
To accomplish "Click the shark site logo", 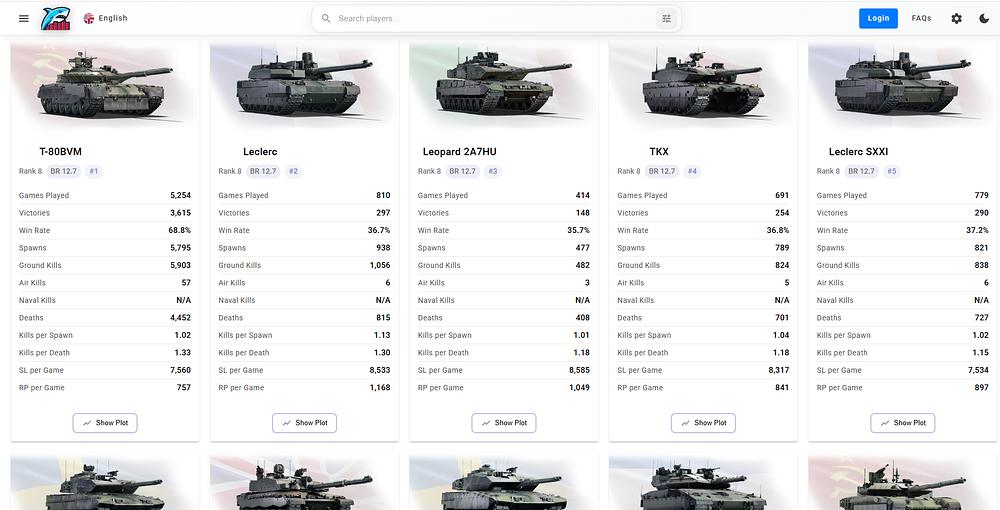I will click(x=56, y=18).
